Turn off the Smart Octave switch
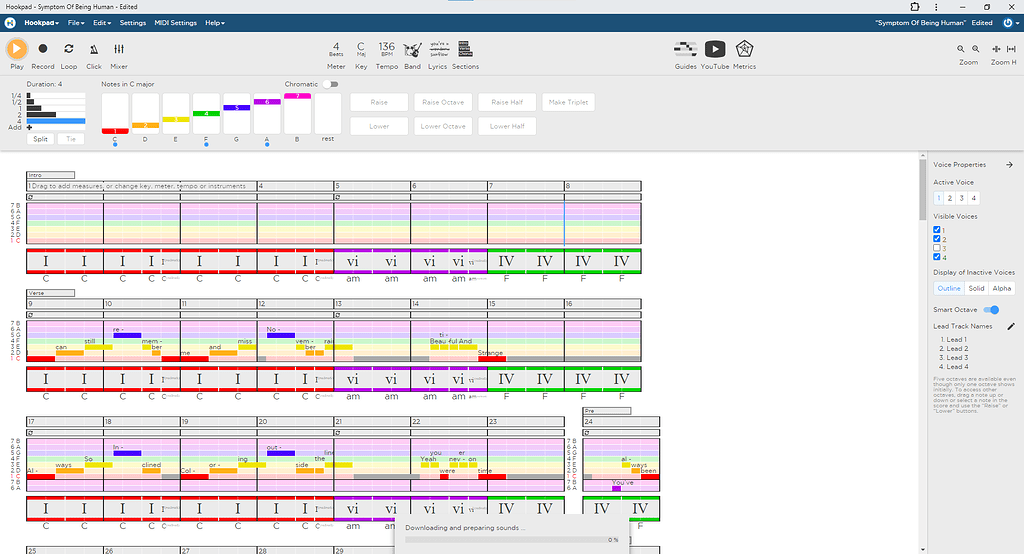 point(992,310)
